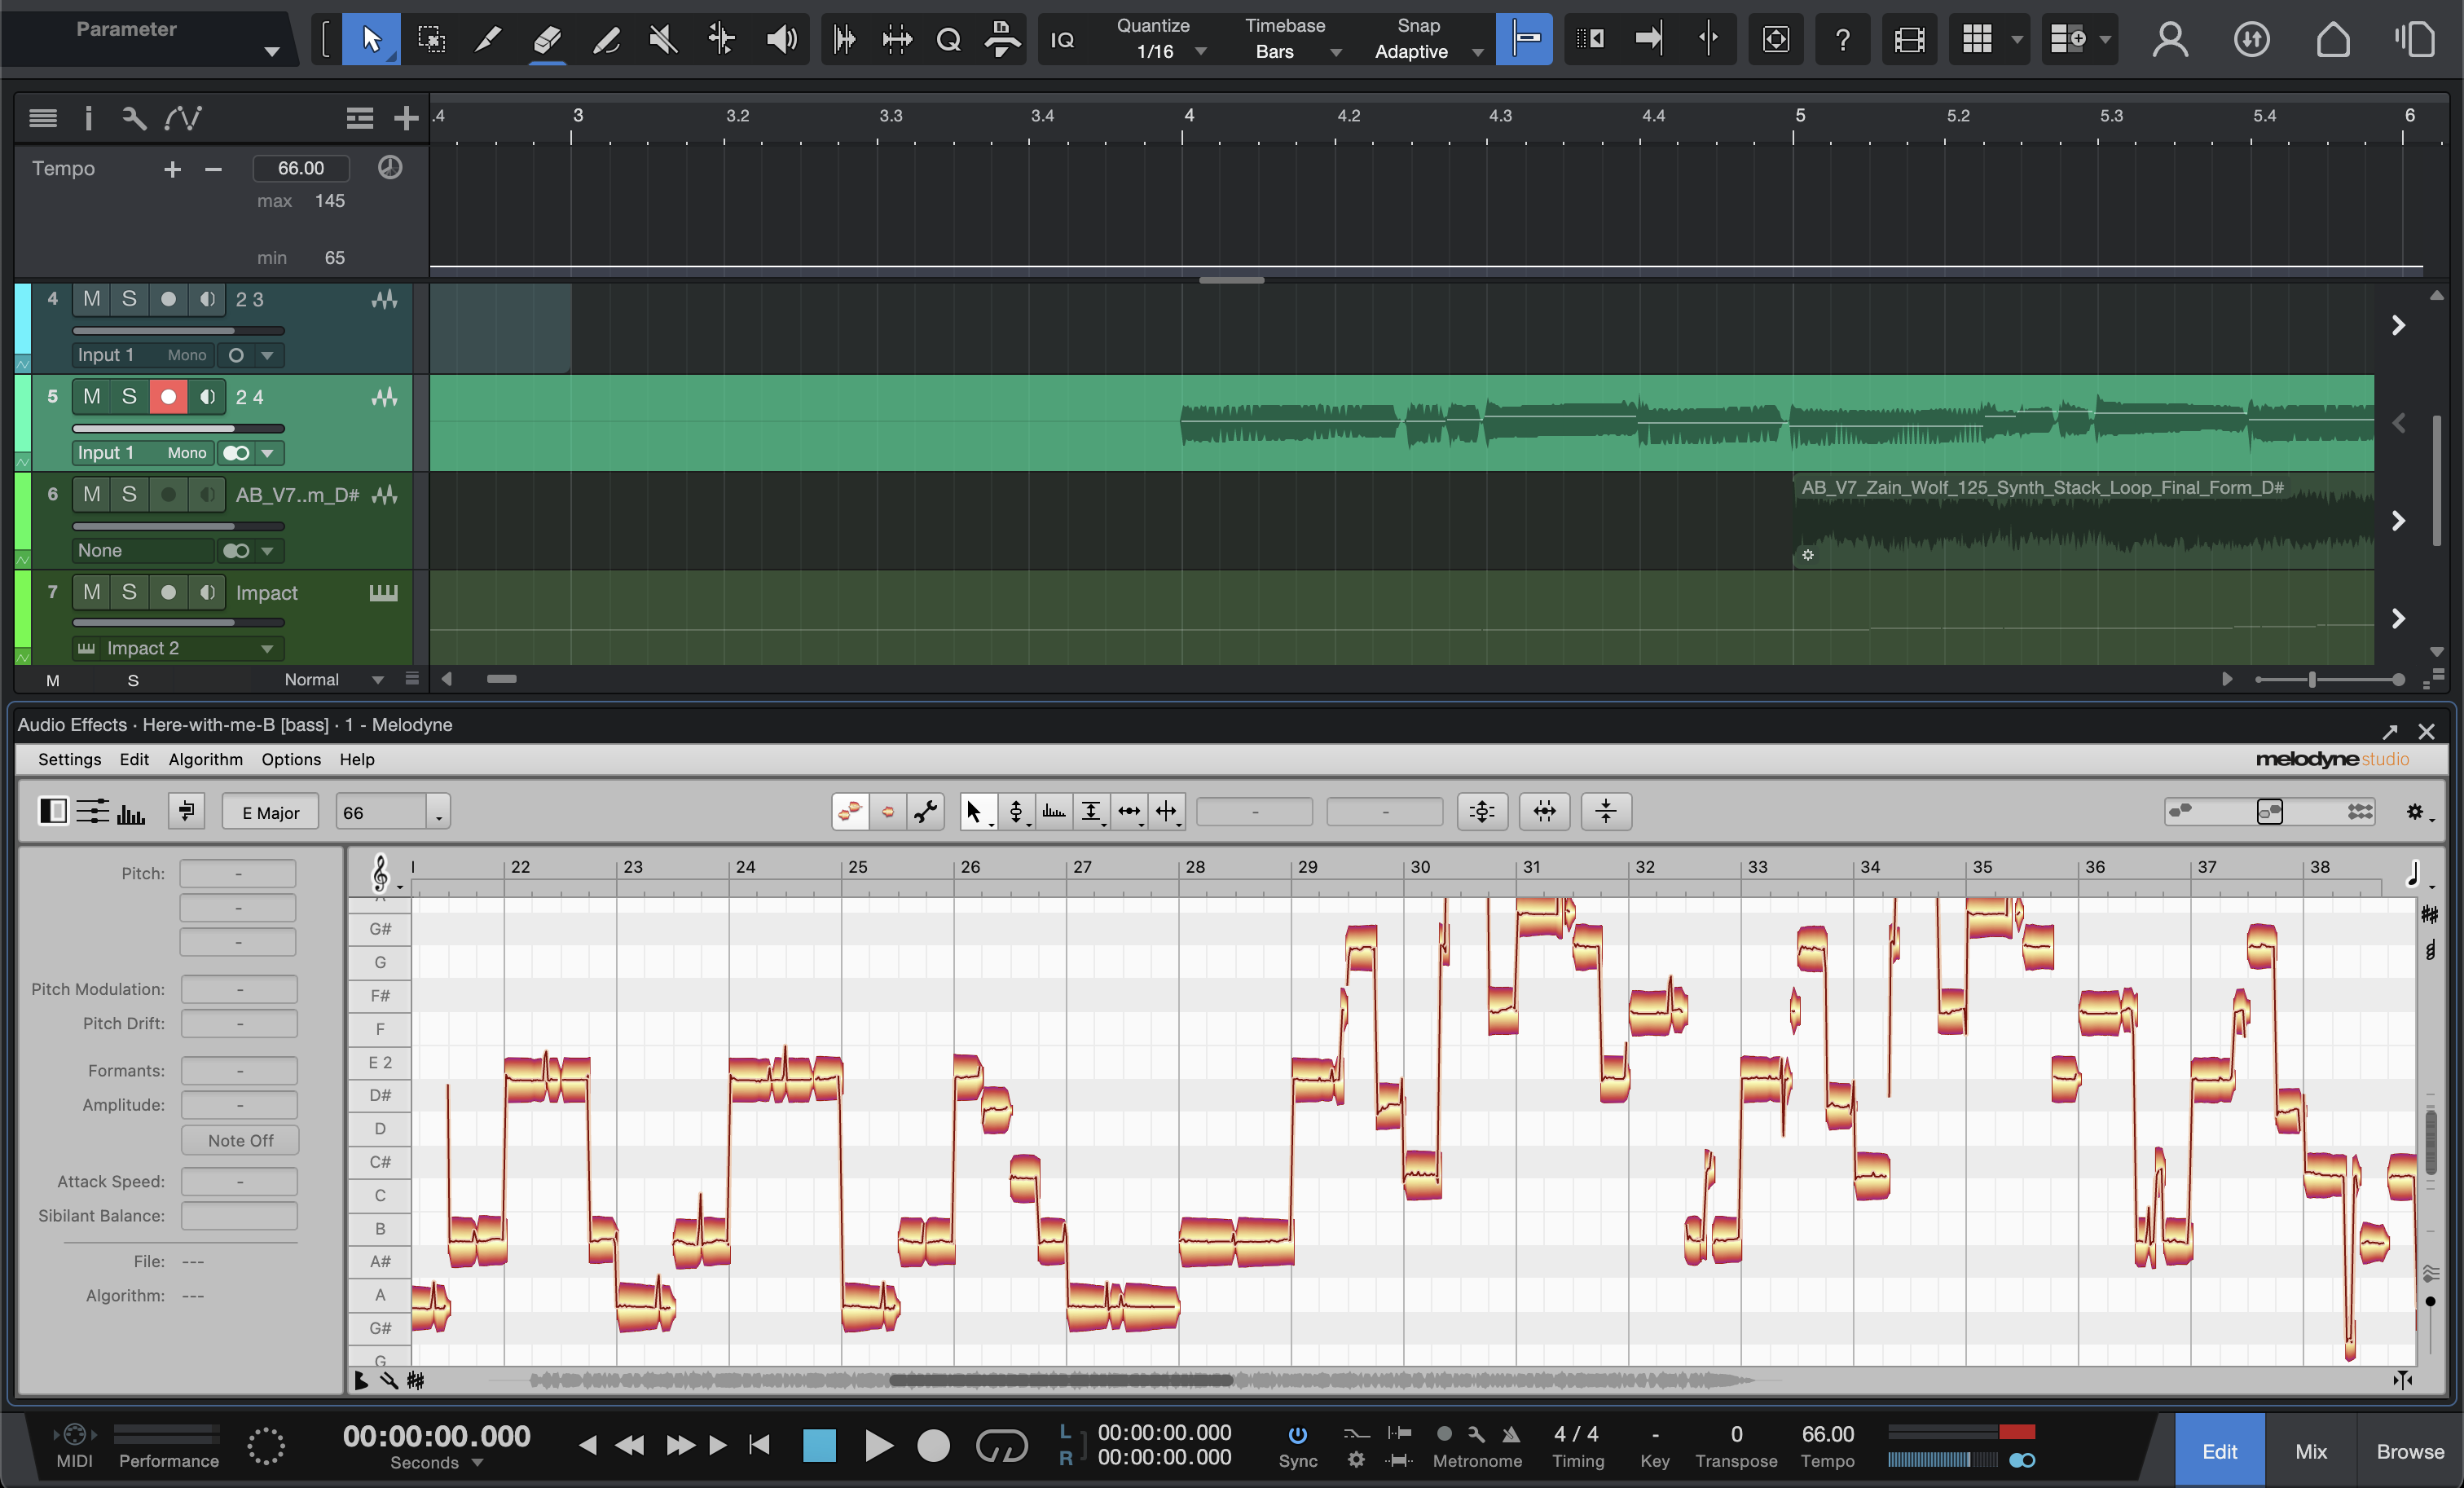This screenshot has width=2464, height=1488.
Task: Mute the Impact track
Action: click(91, 592)
